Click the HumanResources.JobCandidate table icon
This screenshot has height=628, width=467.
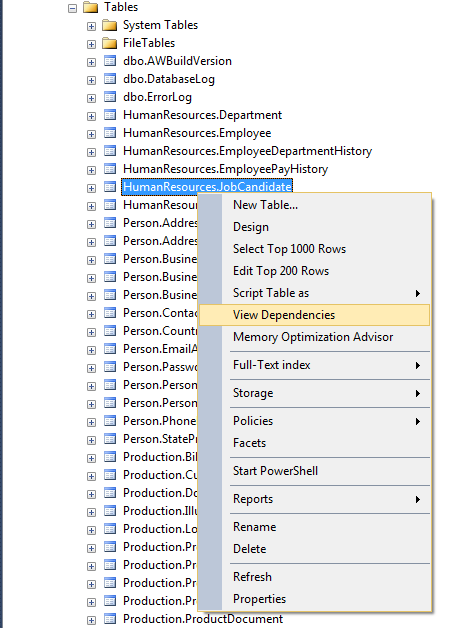click(x=110, y=187)
